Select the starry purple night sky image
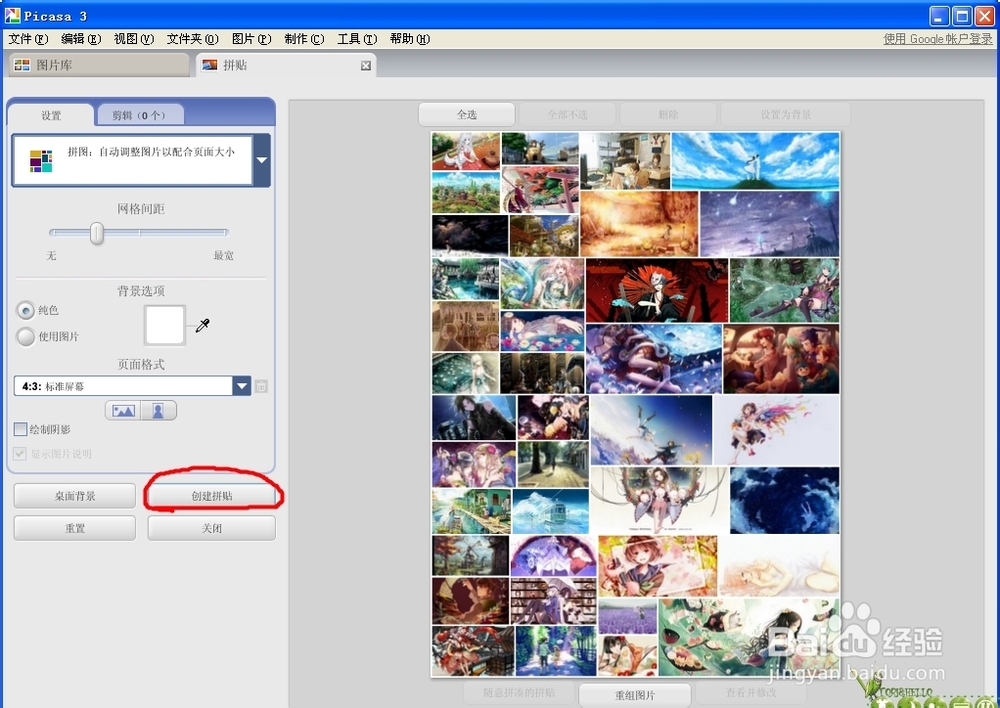 (x=770, y=224)
